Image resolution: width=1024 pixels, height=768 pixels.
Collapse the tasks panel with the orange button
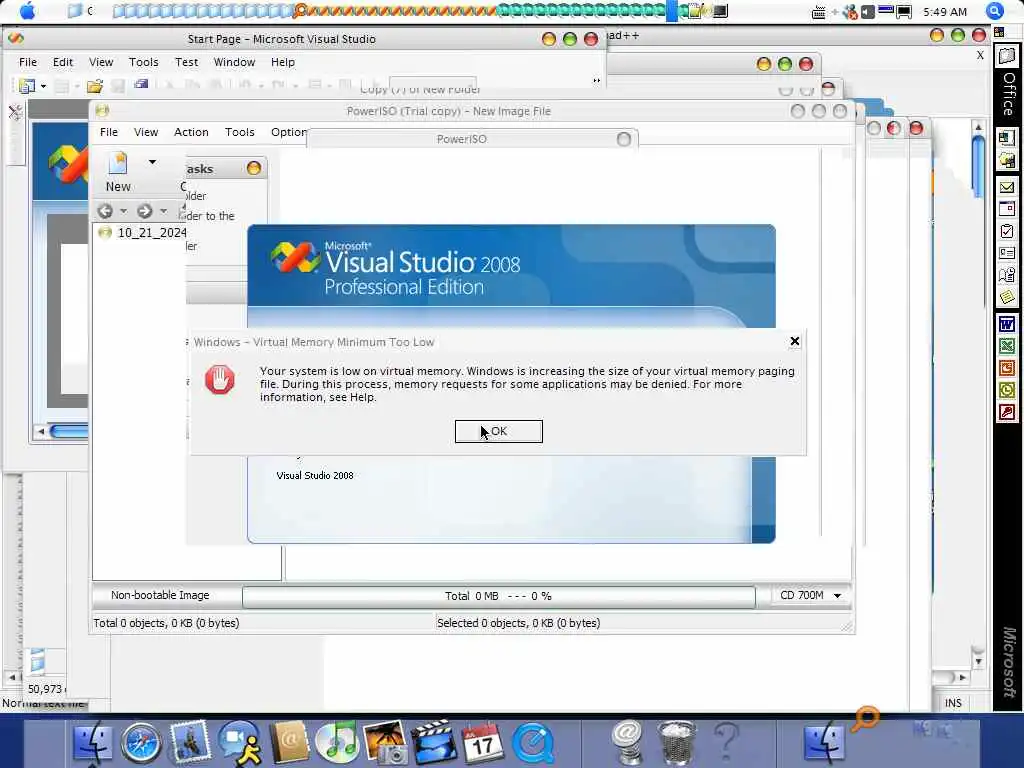tap(254, 168)
